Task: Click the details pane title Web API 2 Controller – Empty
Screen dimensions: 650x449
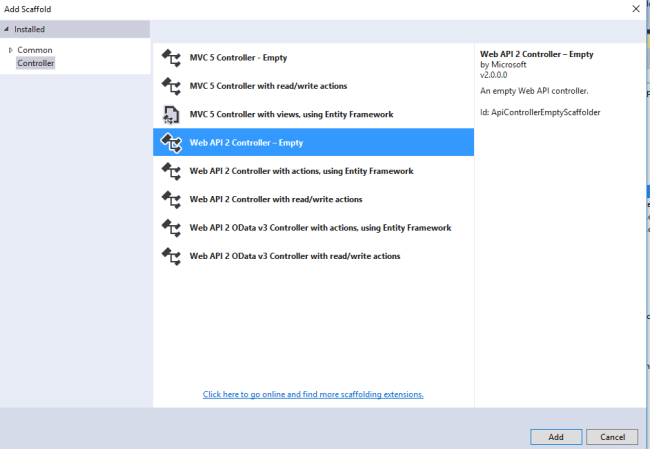Action: coord(537,54)
